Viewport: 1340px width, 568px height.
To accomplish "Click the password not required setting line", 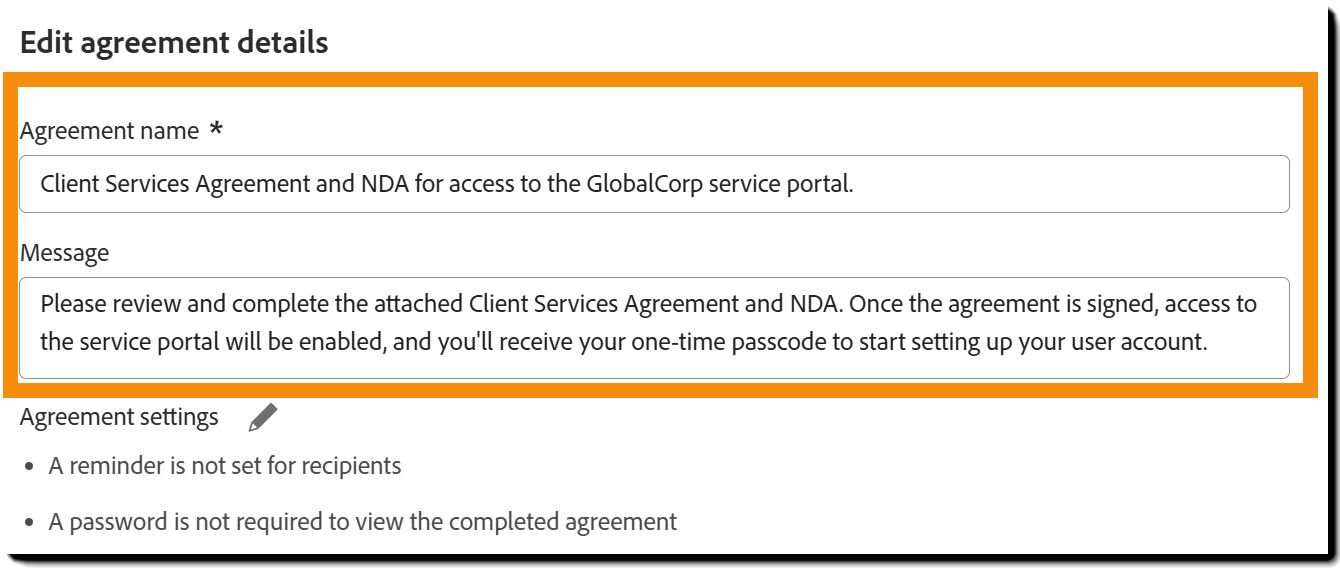I will (x=362, y=521).
